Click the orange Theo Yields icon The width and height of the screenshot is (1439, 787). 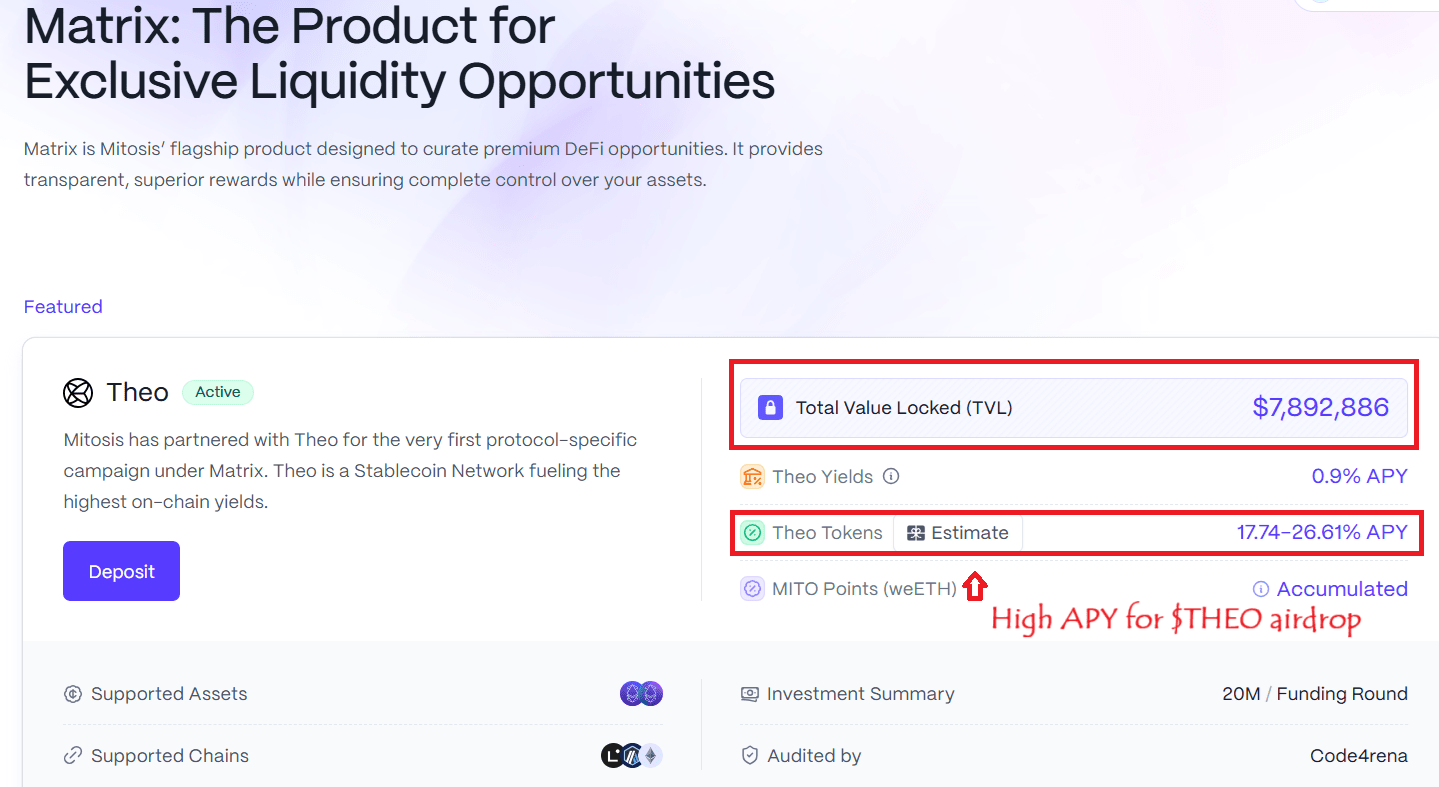pyautogui.click(x=752, y=477)
